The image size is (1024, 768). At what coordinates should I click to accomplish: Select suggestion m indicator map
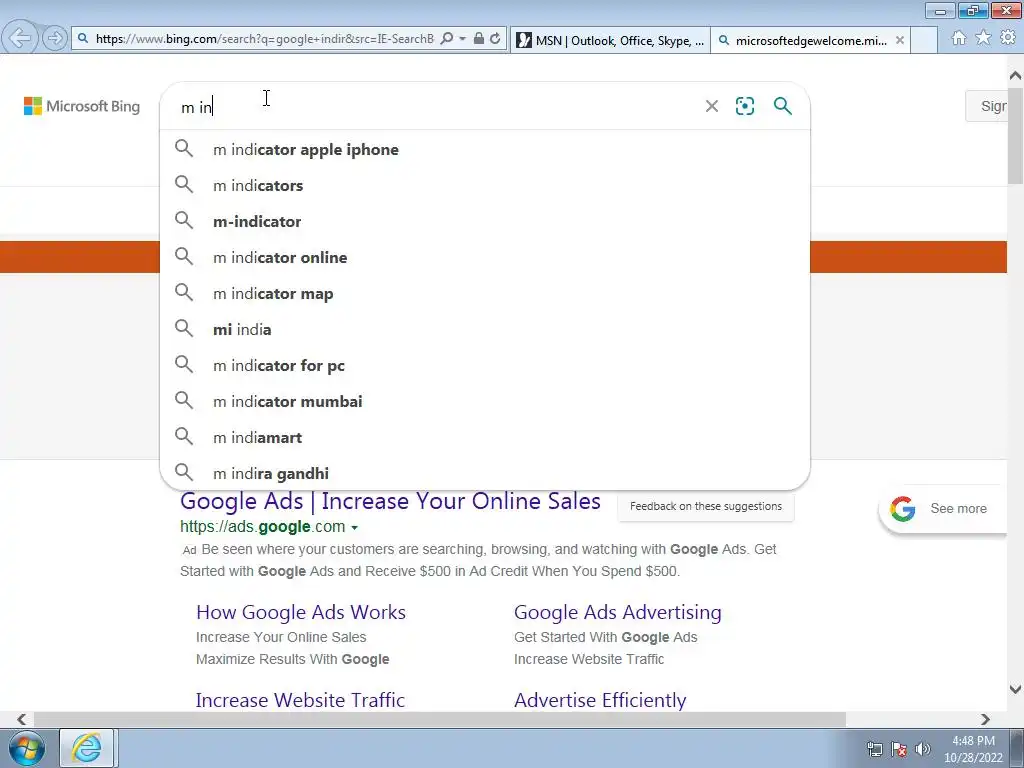click(485, 294)
